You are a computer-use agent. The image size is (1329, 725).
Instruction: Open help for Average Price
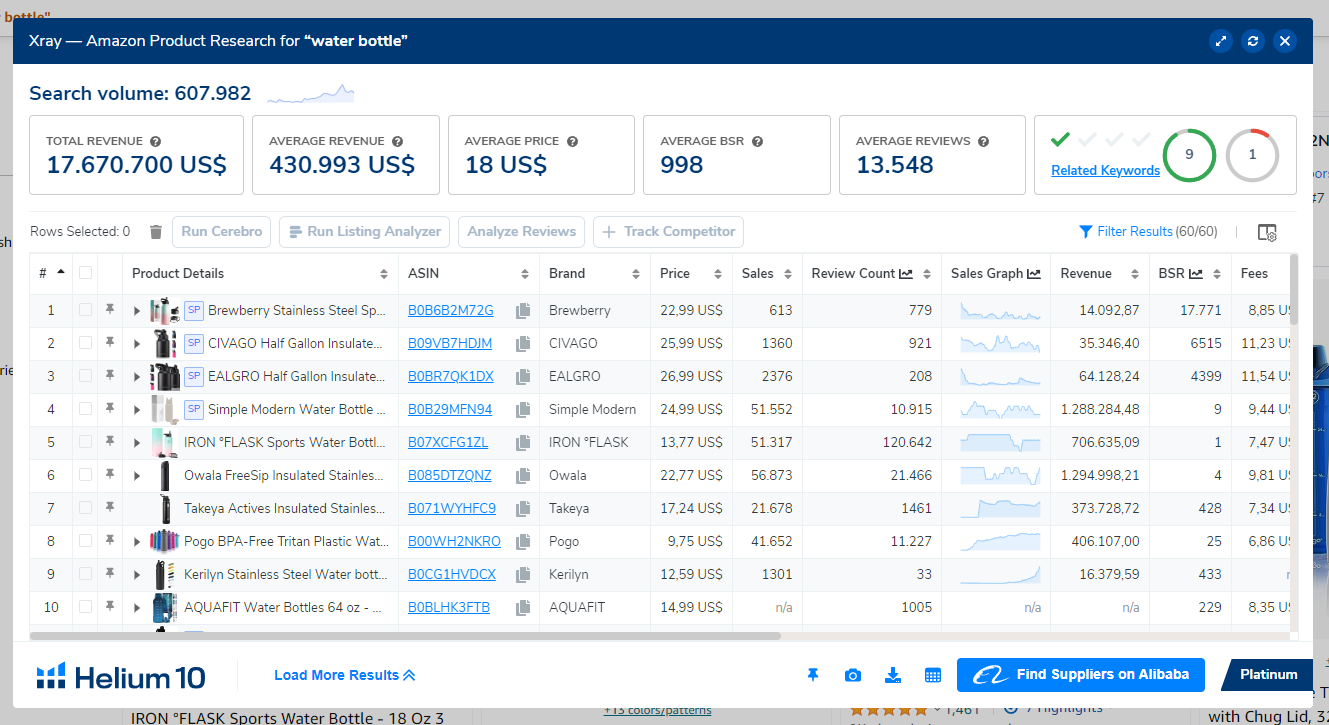pyautogui.click(x=572, y=142)
